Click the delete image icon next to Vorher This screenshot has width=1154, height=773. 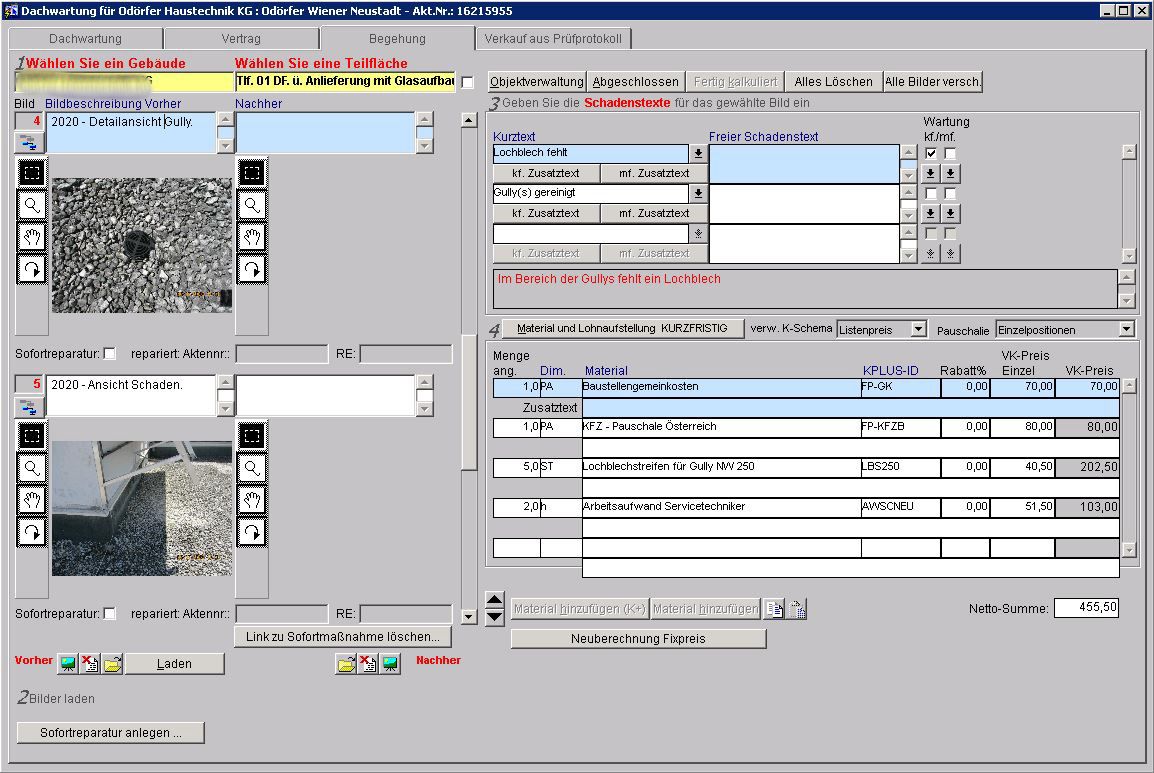90,664
